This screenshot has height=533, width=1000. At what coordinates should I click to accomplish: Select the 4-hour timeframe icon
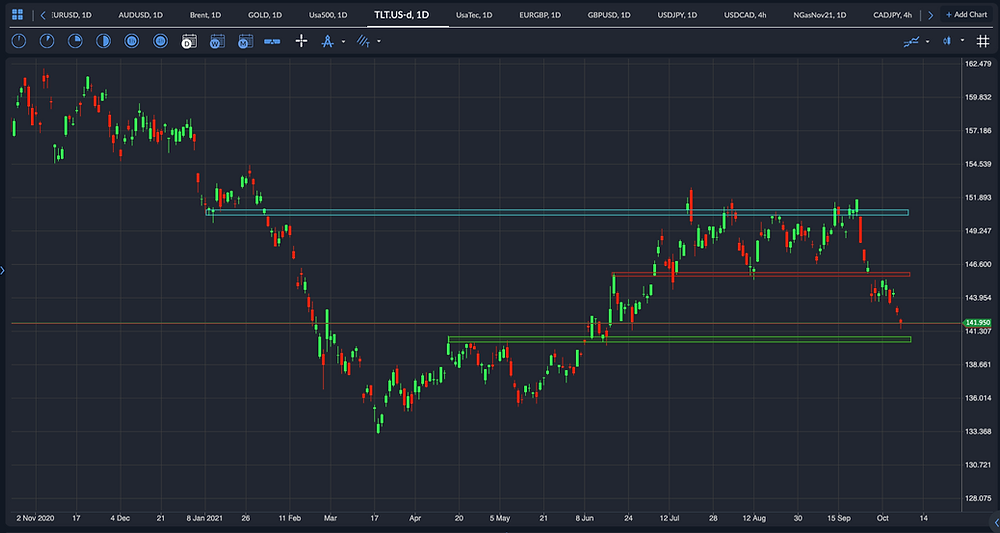pos(160,41)
